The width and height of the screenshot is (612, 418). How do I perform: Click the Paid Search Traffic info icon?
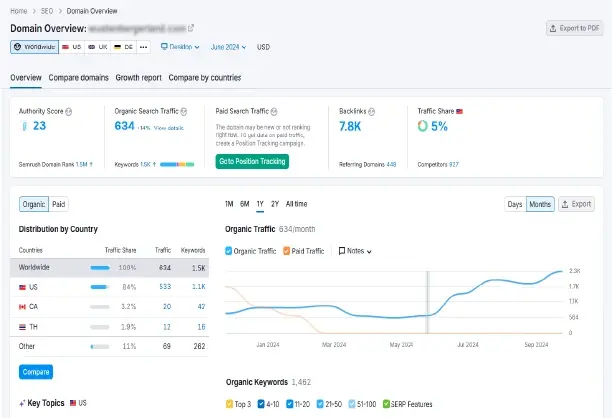274,112
